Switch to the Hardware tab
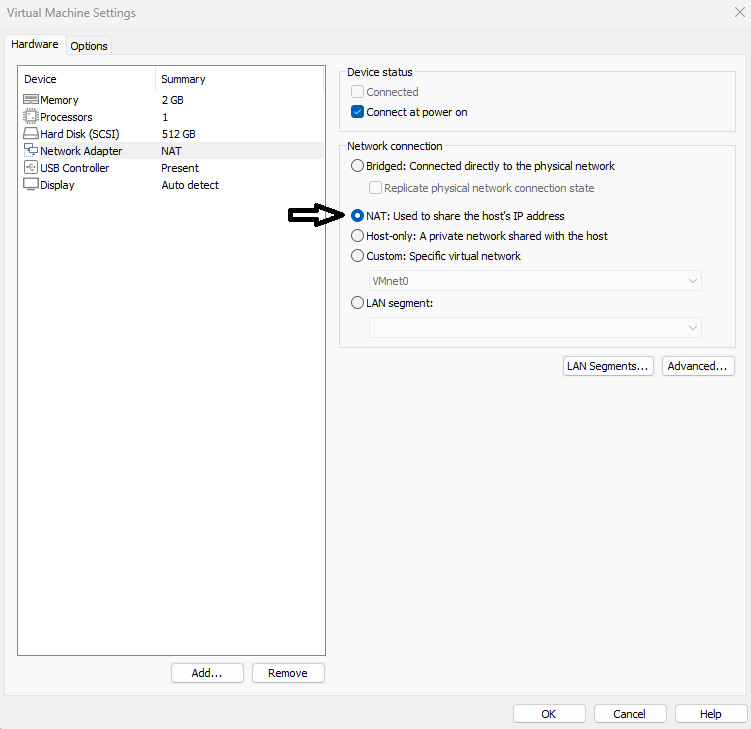The width and height of the screenshot is (751, 729). pyautogui.click(x=34, y=44)
